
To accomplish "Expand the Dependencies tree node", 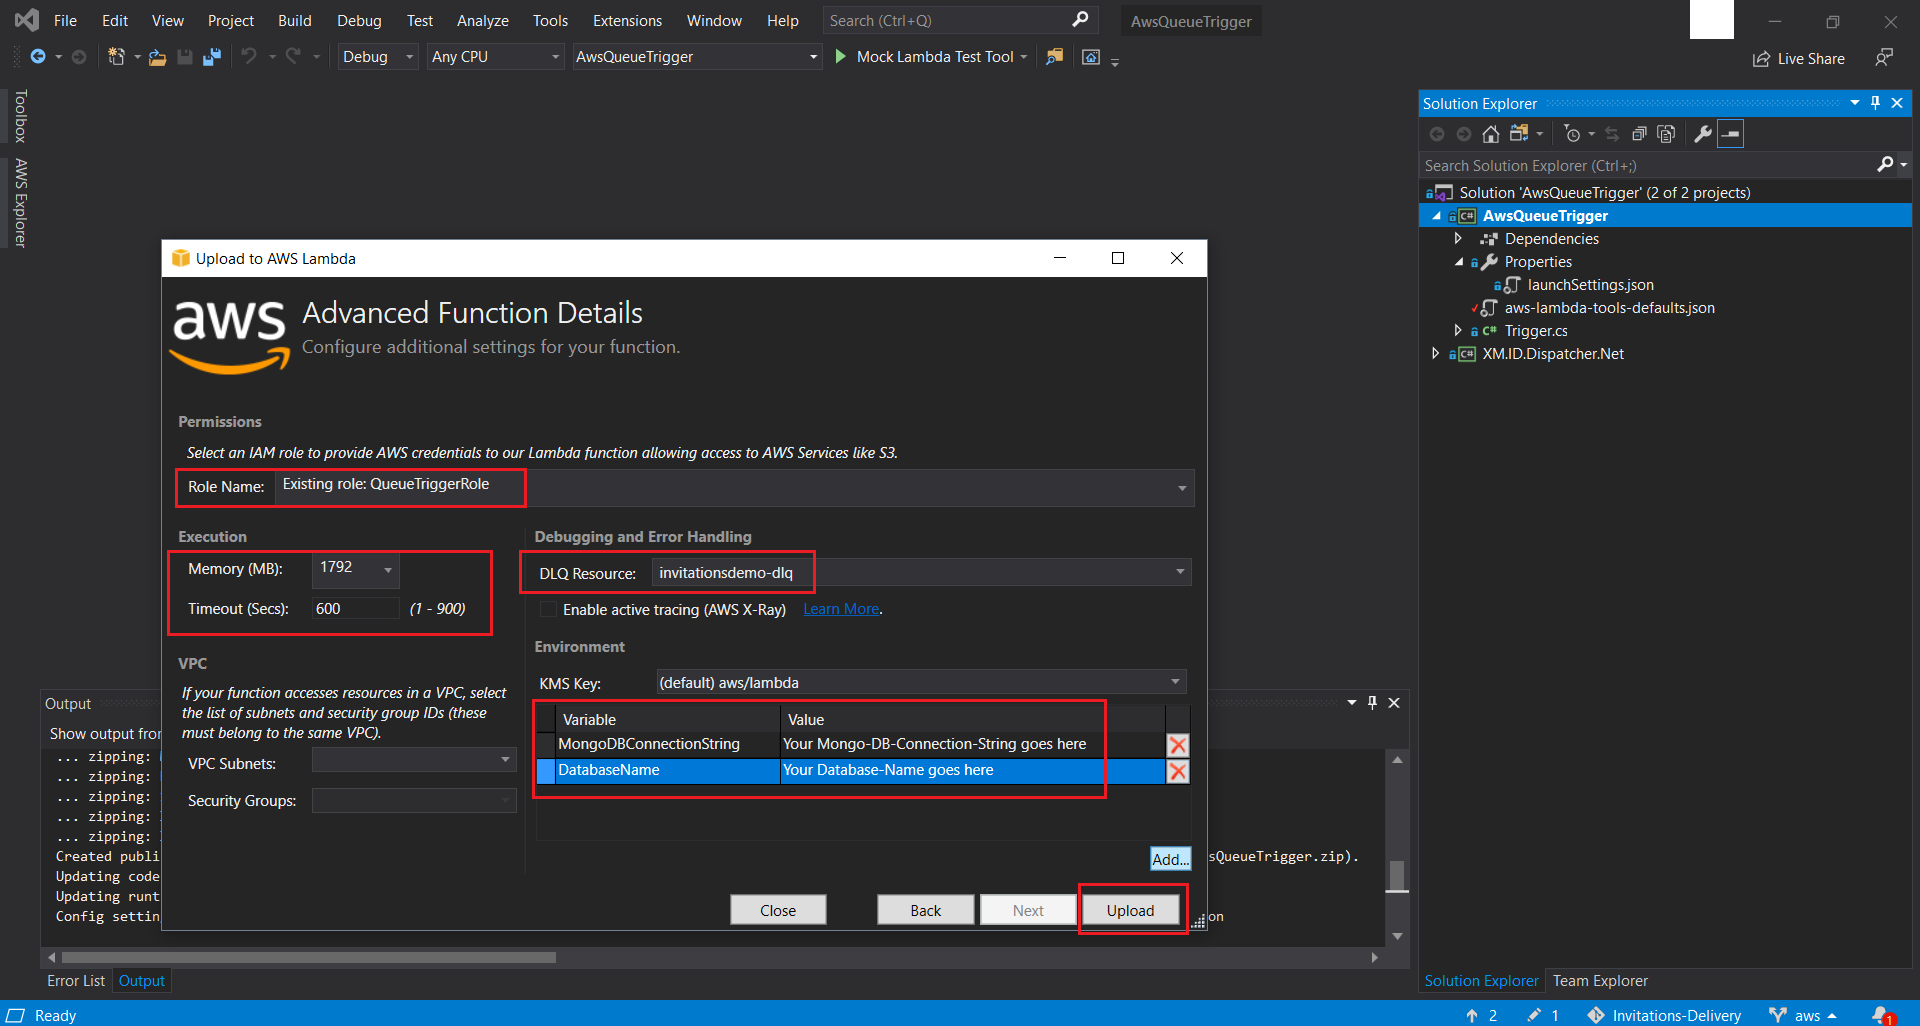I will (x=1458, y=238).
